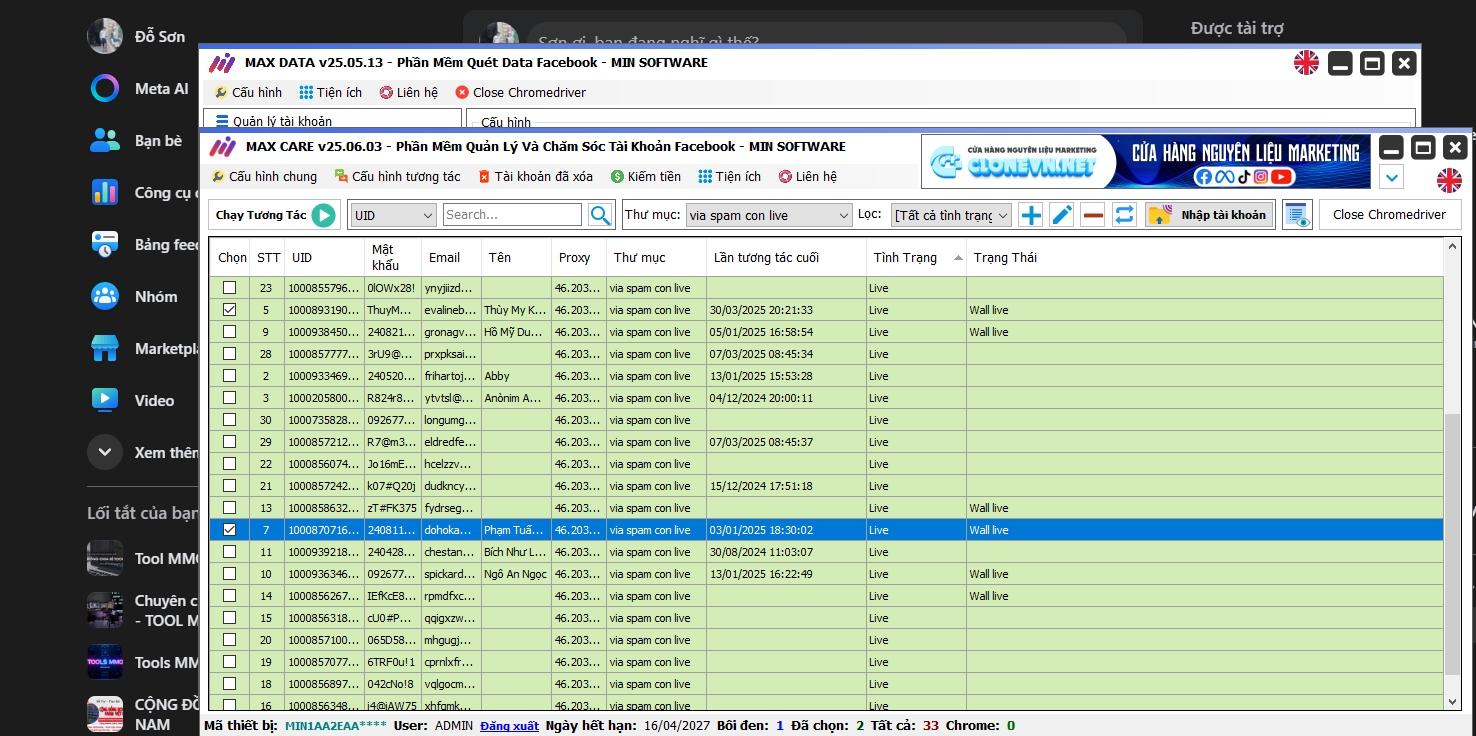Click the Search text input field

point(511,215)
